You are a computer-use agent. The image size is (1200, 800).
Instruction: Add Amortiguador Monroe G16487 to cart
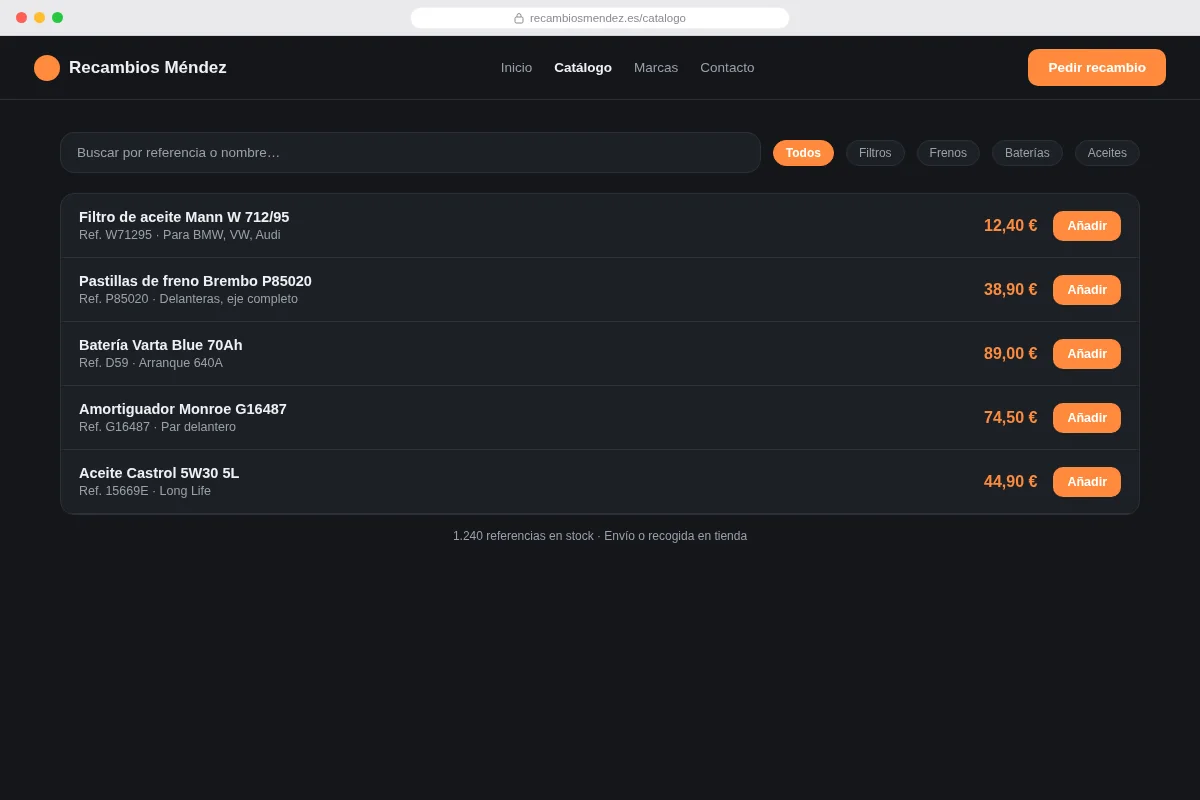coord(1087,418)
